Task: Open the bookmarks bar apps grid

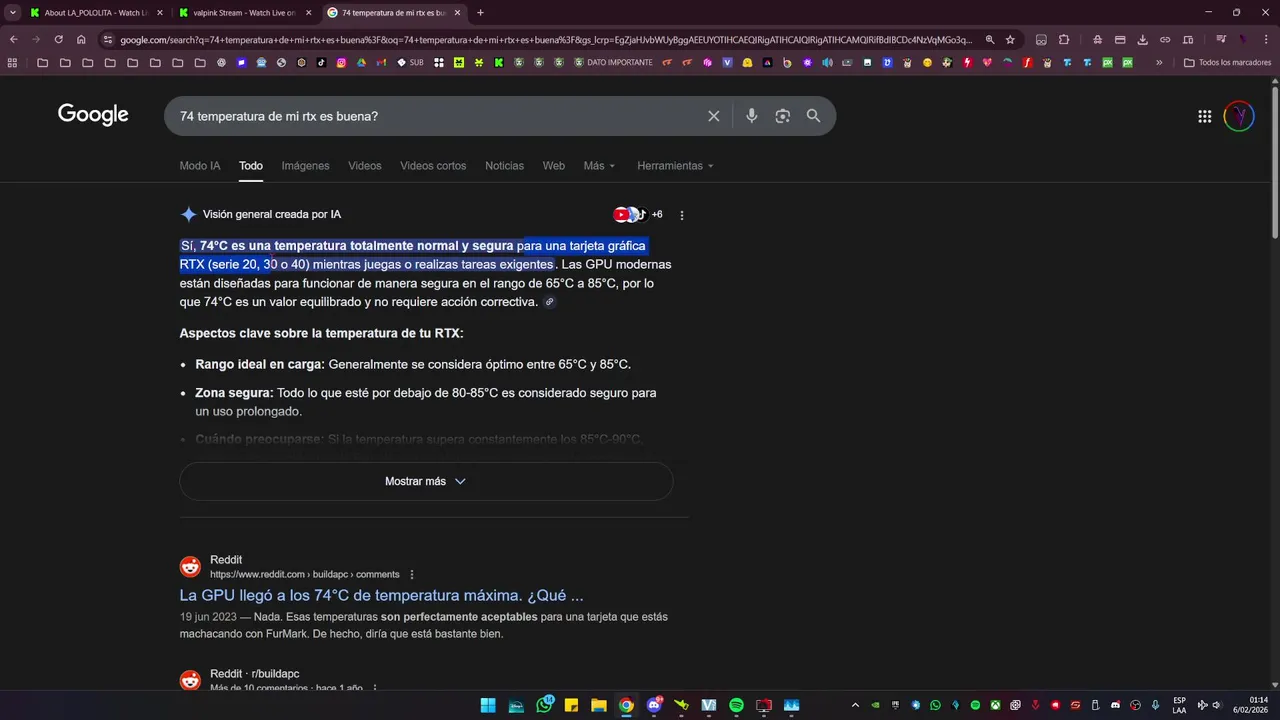Action: pyautogui.click(x=12, y=62)
